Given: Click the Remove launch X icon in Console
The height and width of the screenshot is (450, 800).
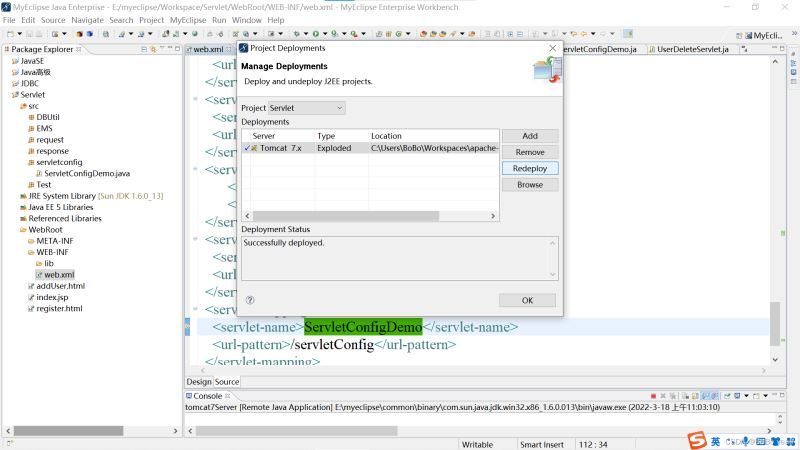Looking at the screenshot, I should (663, 396).
